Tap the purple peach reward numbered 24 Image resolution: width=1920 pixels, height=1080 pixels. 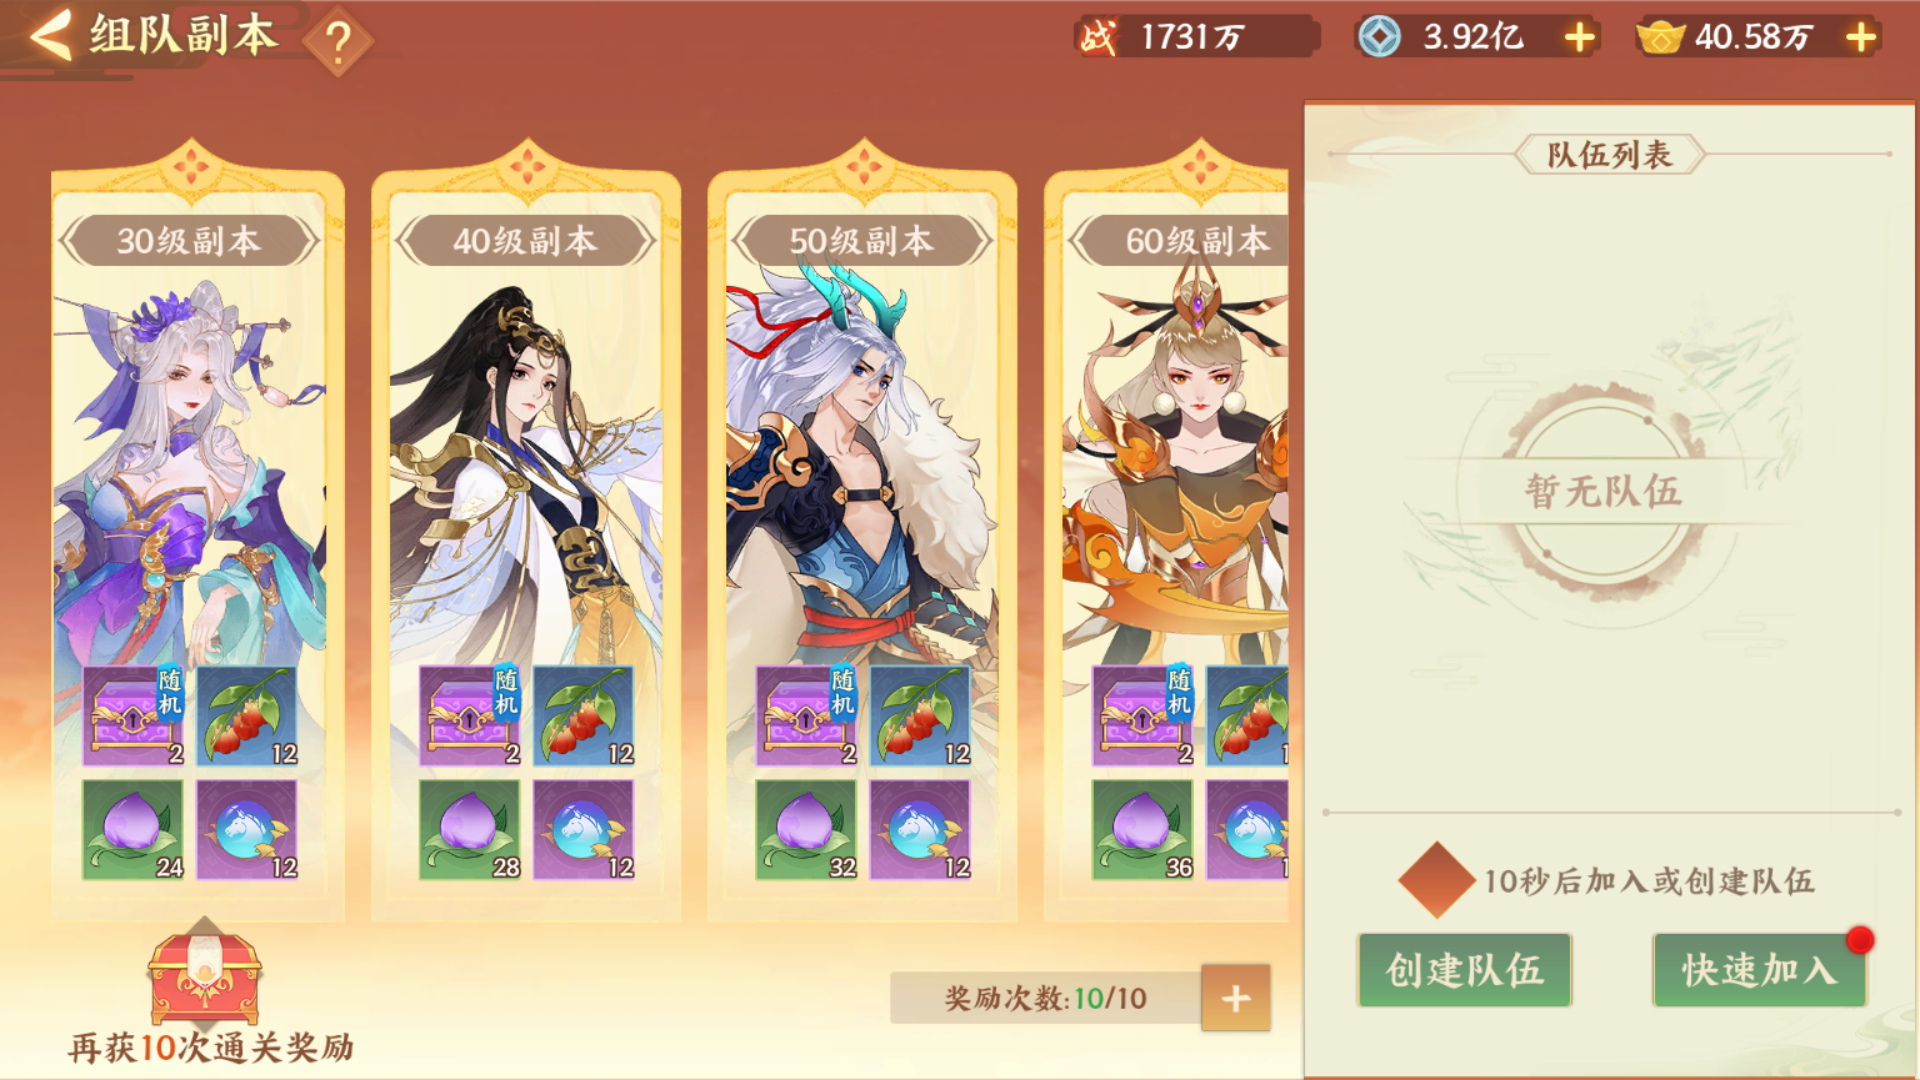point(134,830)
